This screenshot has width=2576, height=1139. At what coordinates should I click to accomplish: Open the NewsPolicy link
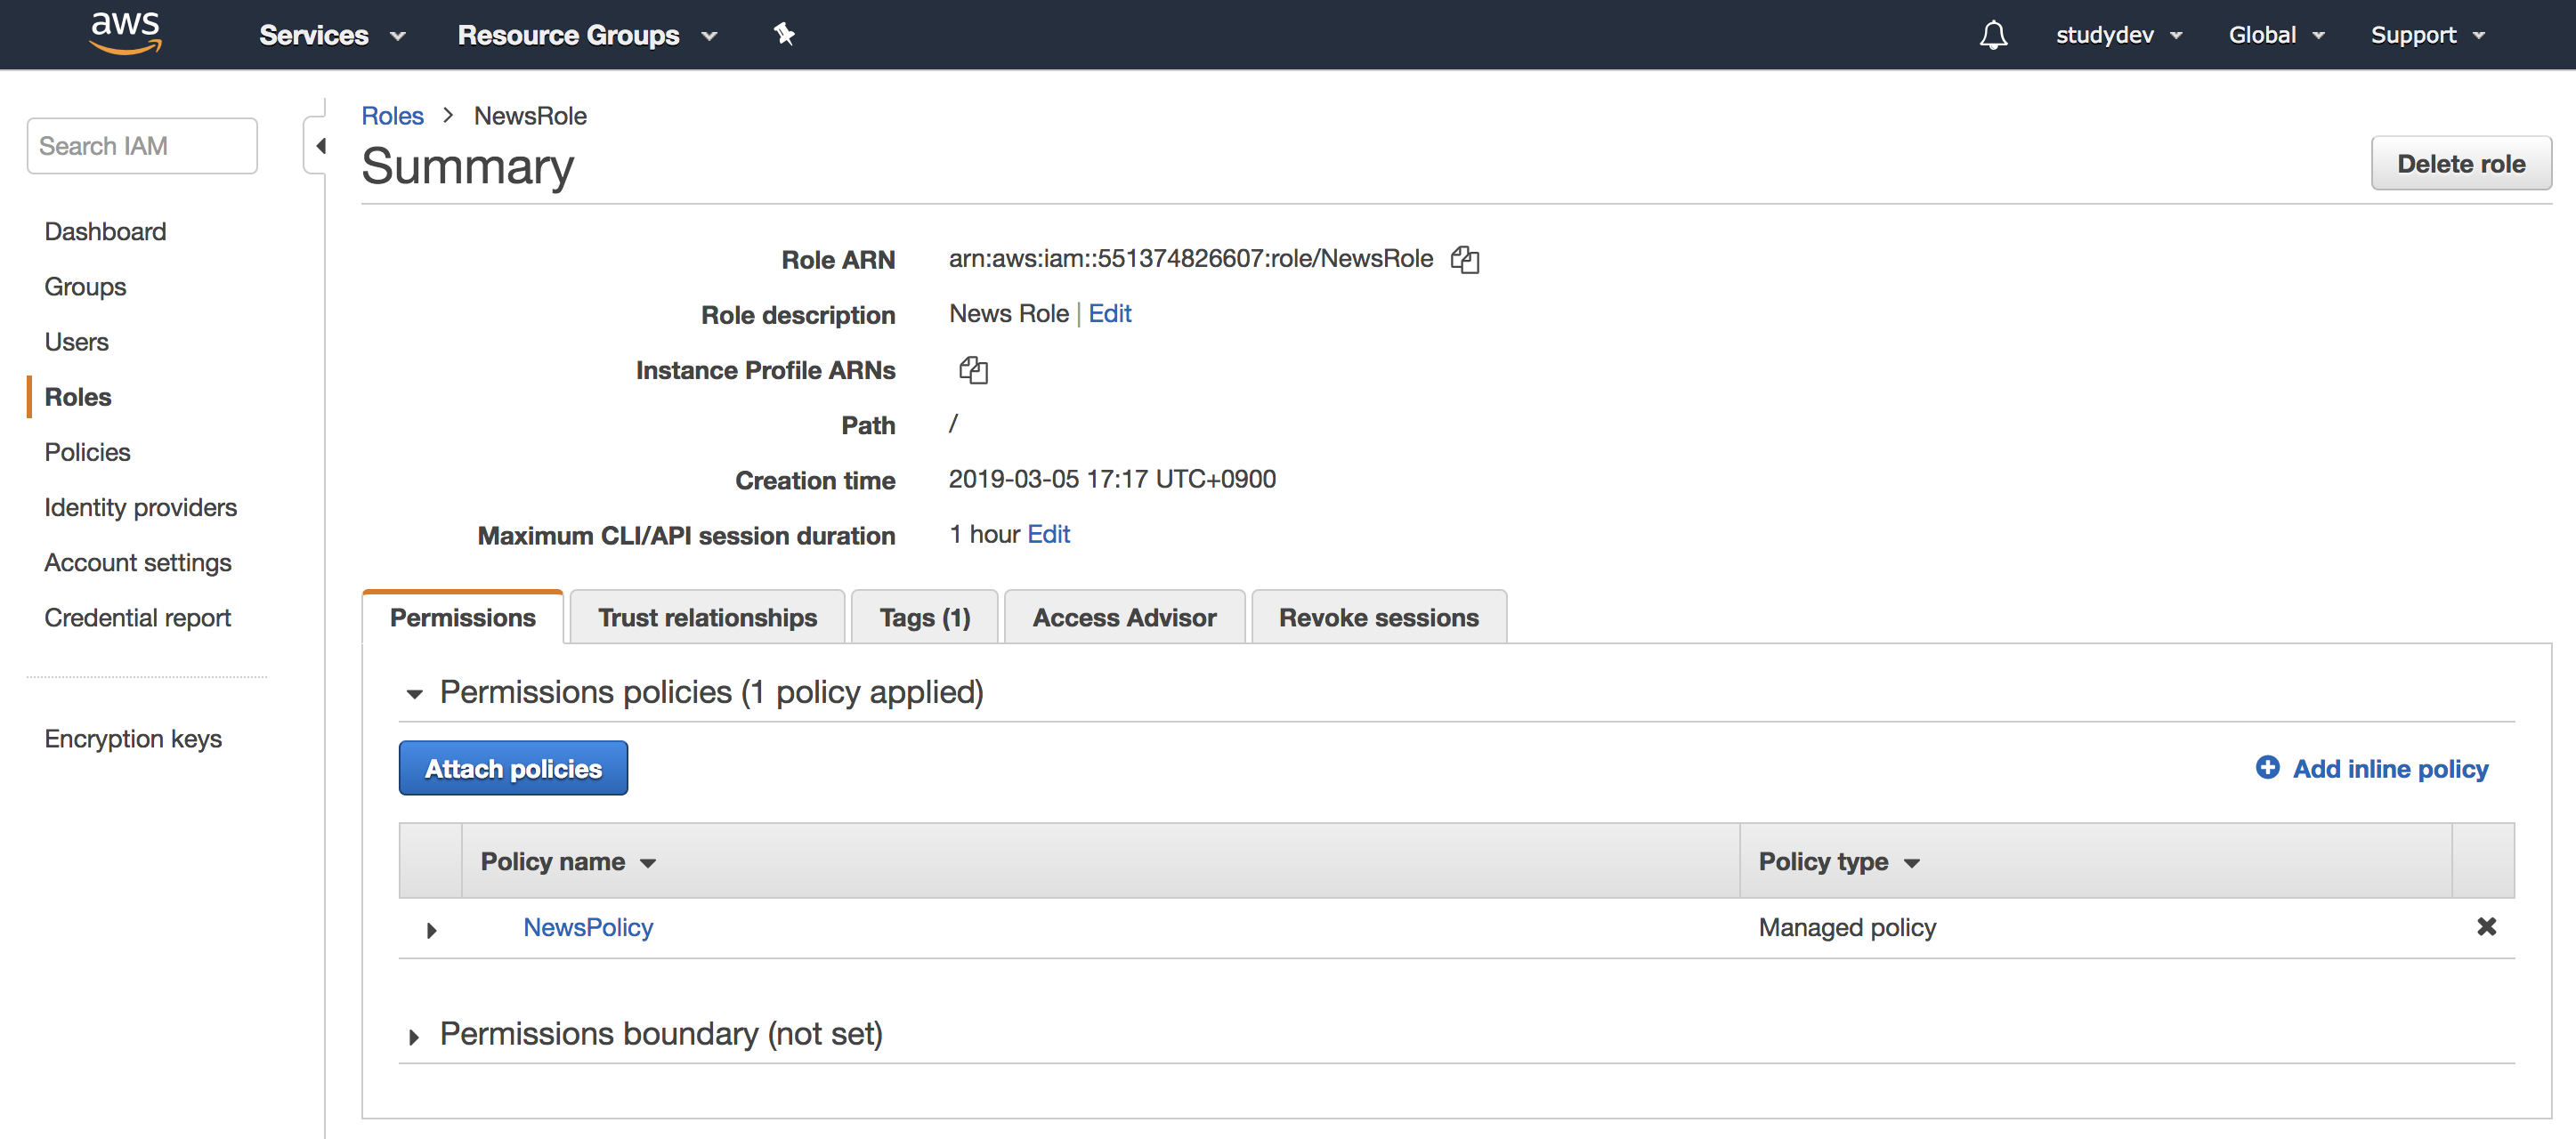tap(588, 927)
